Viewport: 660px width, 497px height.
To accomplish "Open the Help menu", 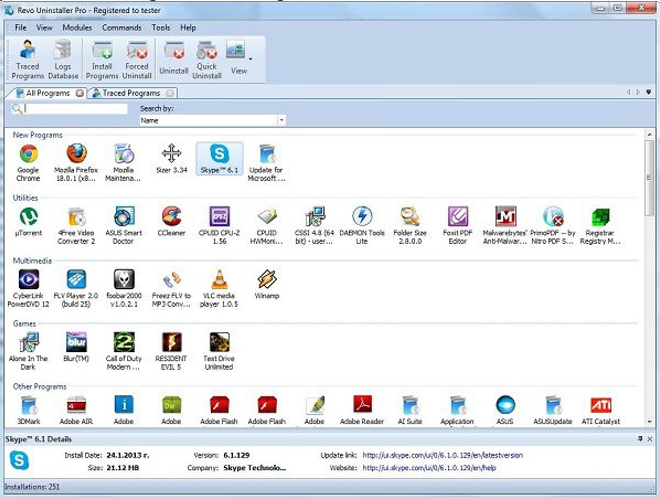I will tap(188, 28).
